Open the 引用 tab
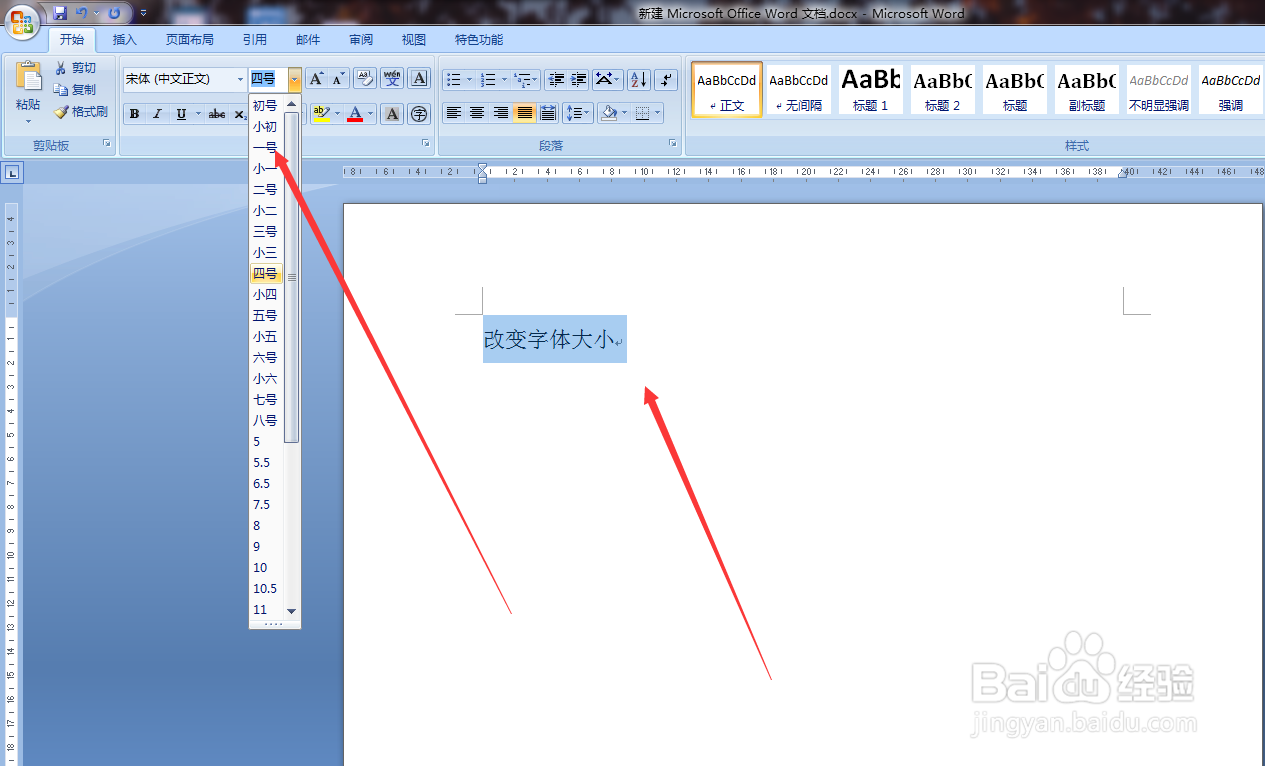This screenshot has width=1265, height=766. 255,40
